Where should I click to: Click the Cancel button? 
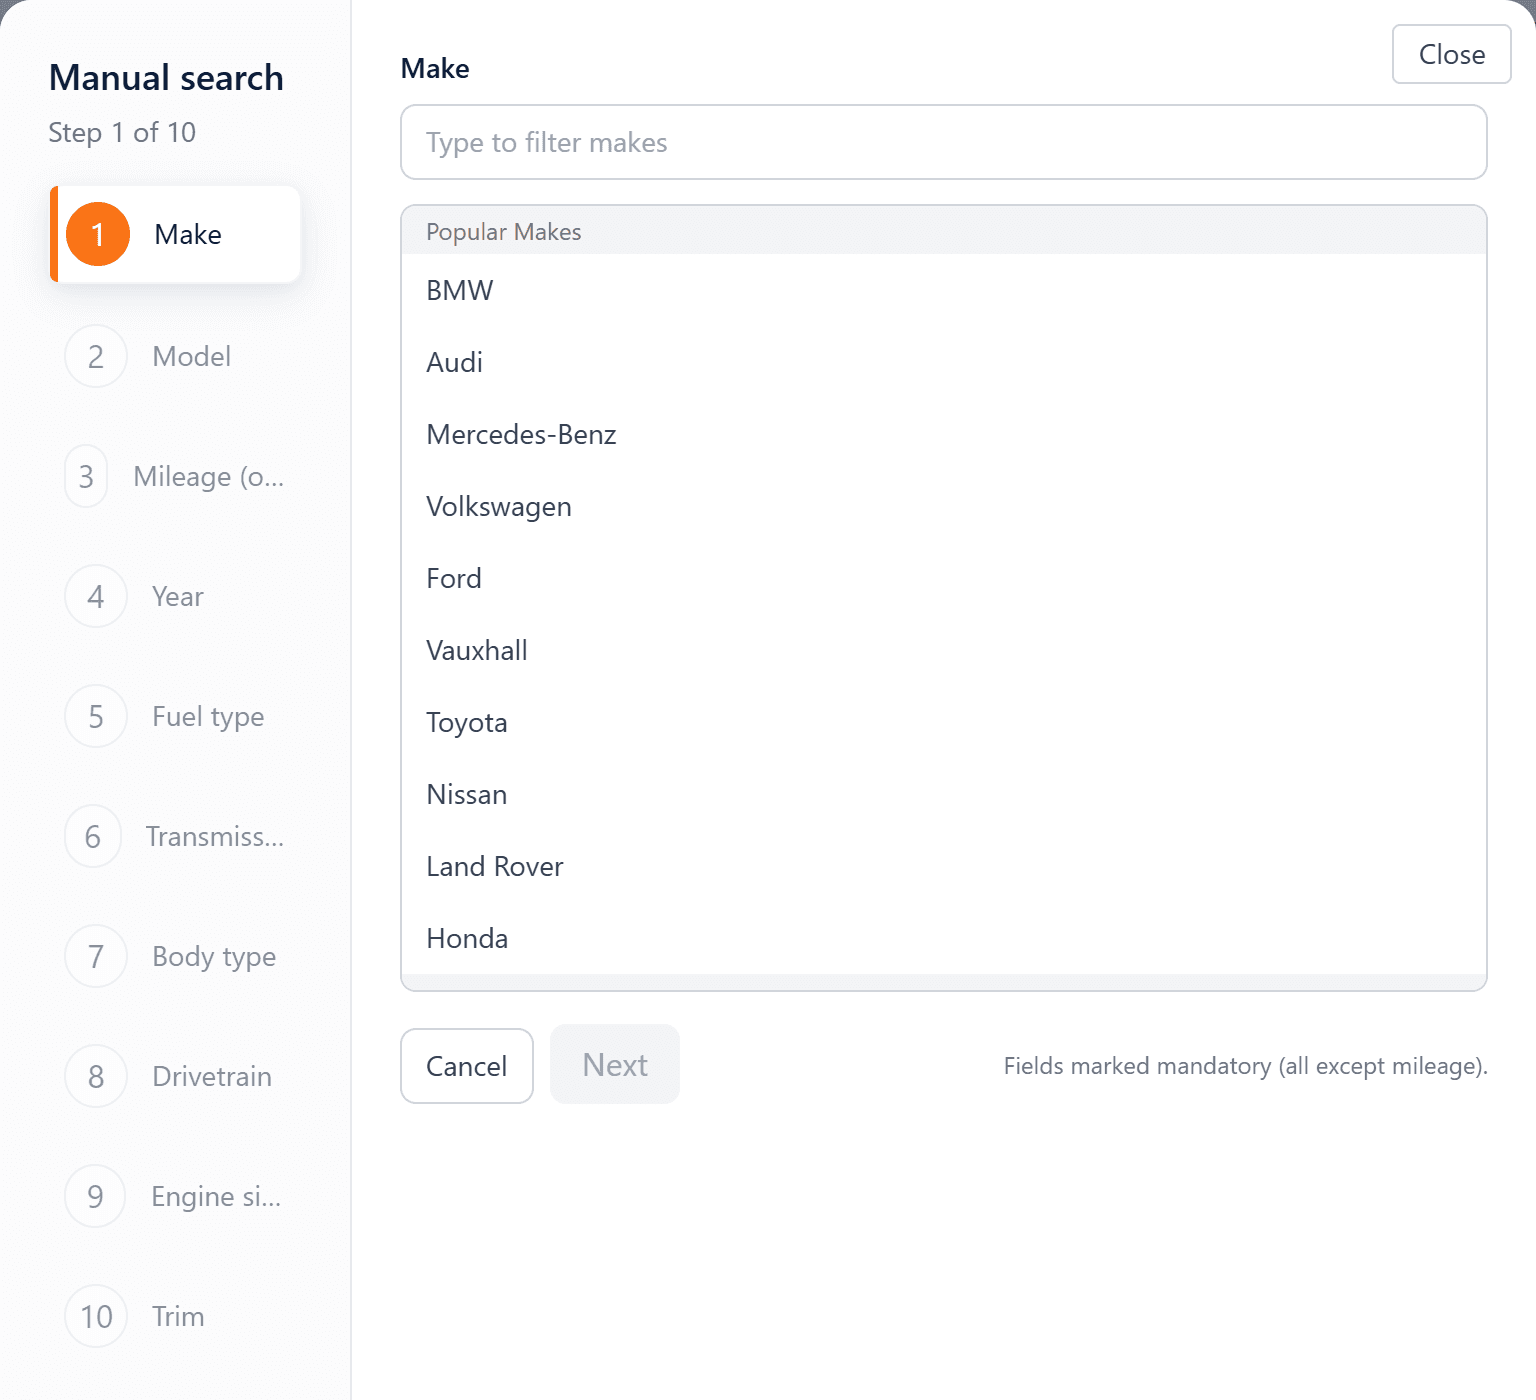pos(467,1066)
